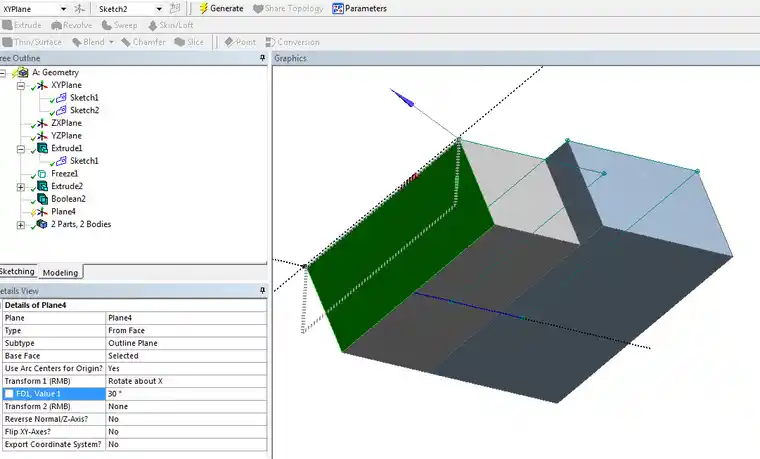Image resolution: width=760 pixels, height=459 pixels.
Task: Select the Chamfer tool
Action: [x=143, y=42]
